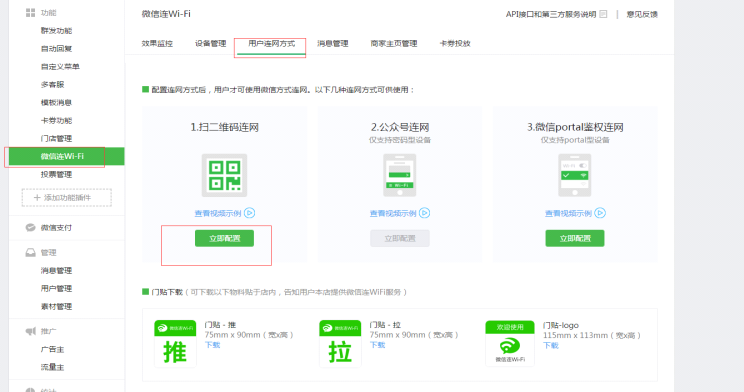Download the 门贴-logo sticker
This screenshot has width=744, height=392.
click(x=551, y=345)
